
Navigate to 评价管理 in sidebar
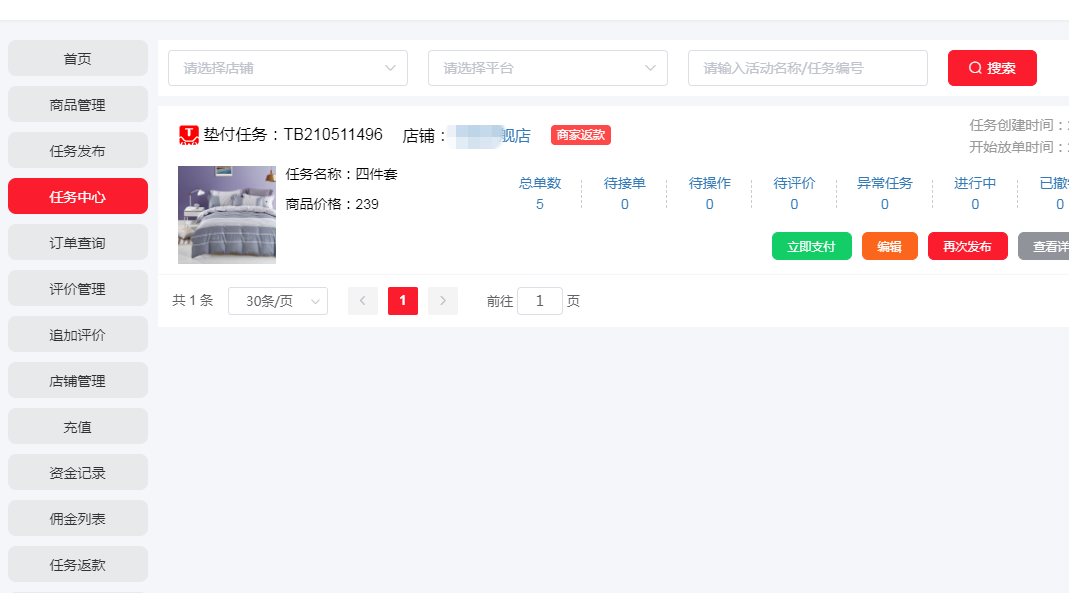point(78,289)
